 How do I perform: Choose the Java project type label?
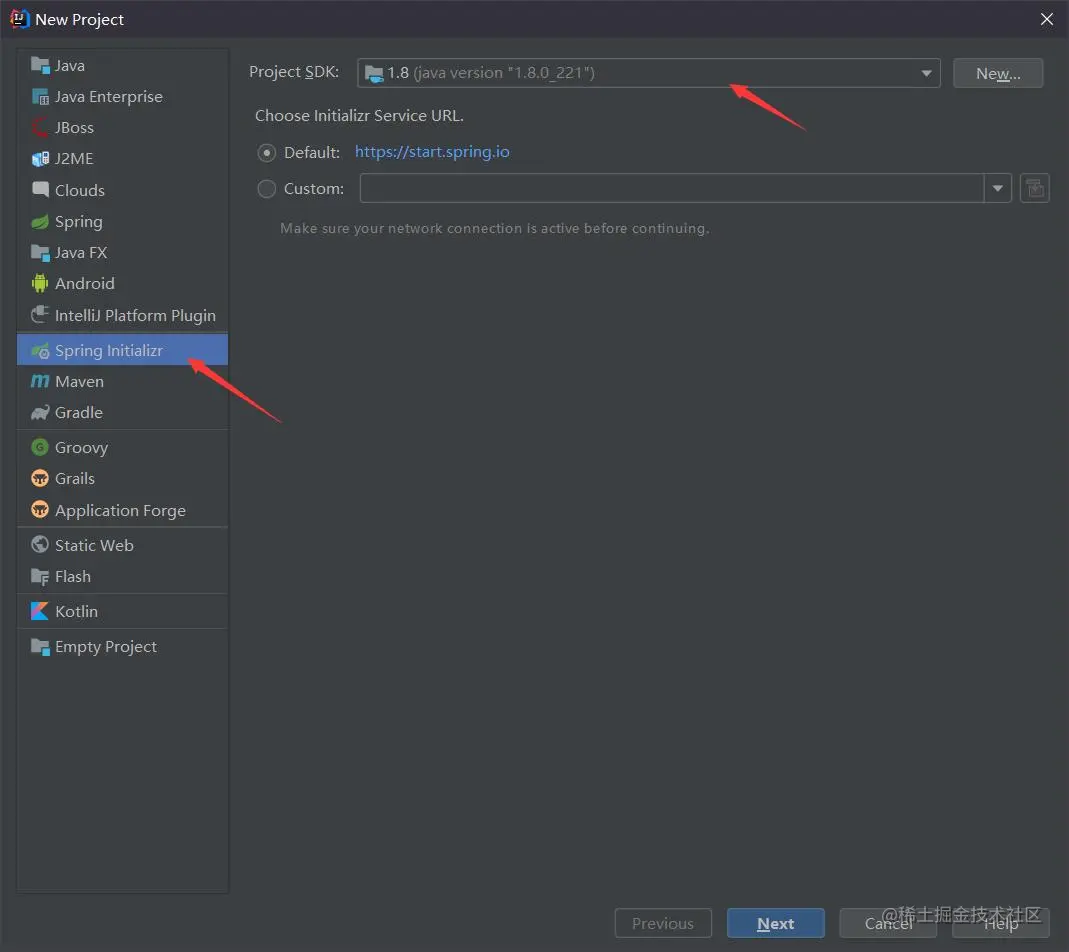[x=70, y=65]
